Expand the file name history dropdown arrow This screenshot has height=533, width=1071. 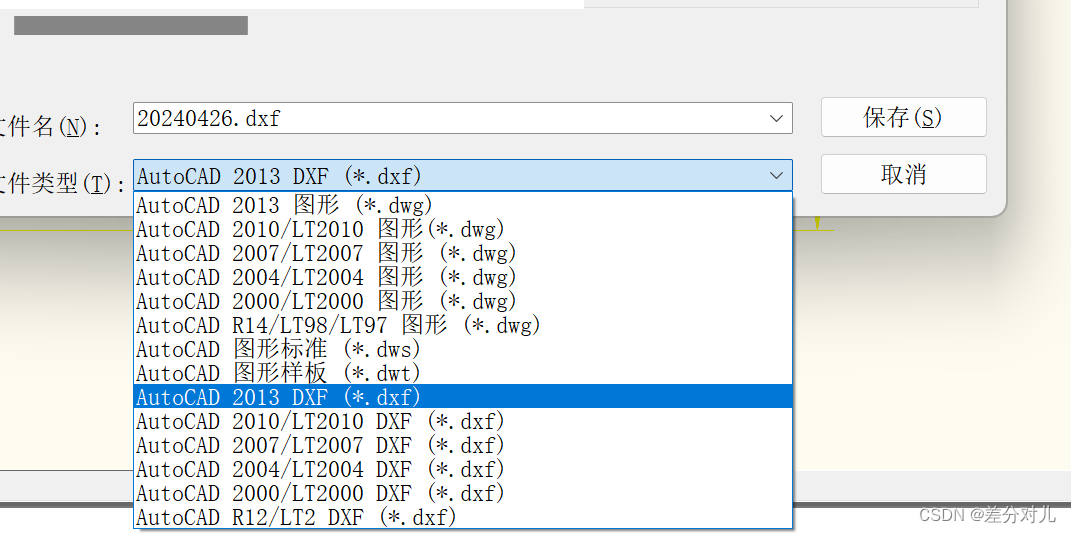[776, 118]
